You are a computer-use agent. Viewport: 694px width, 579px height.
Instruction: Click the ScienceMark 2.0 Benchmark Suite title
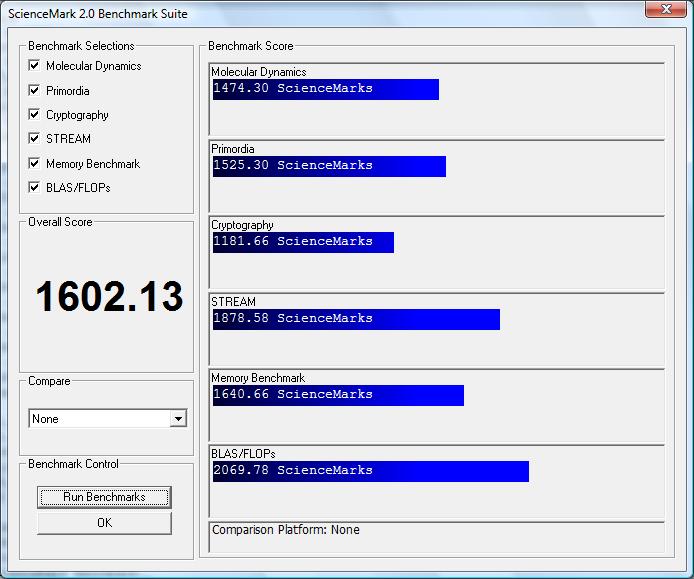(98, 14)
